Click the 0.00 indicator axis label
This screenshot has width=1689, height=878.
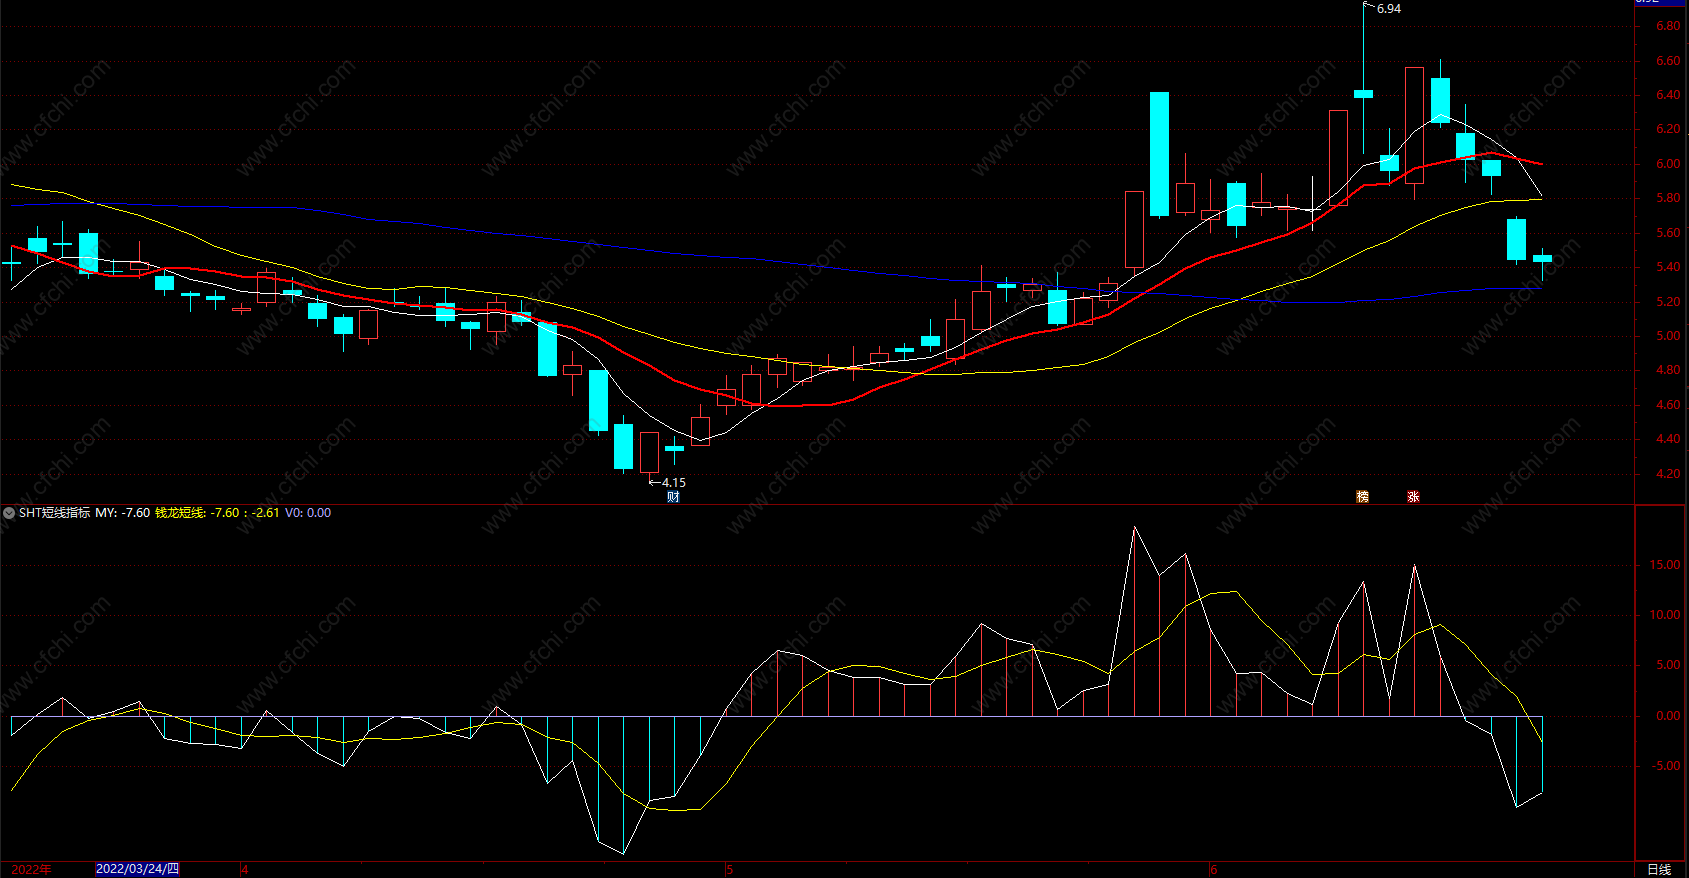pos(1668,716)
